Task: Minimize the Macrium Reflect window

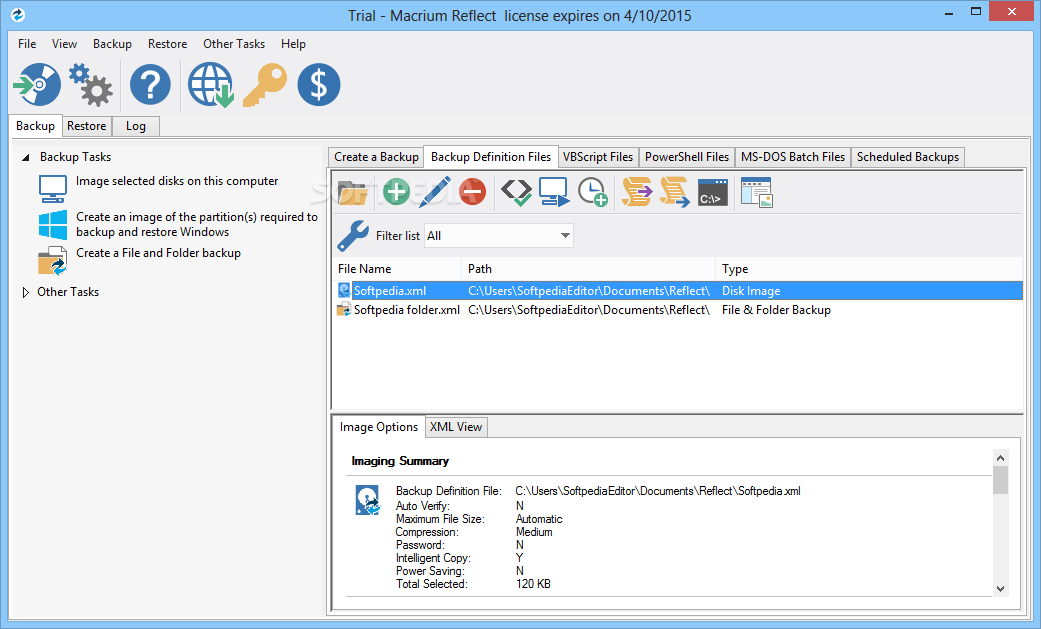Action: [949, 12]
